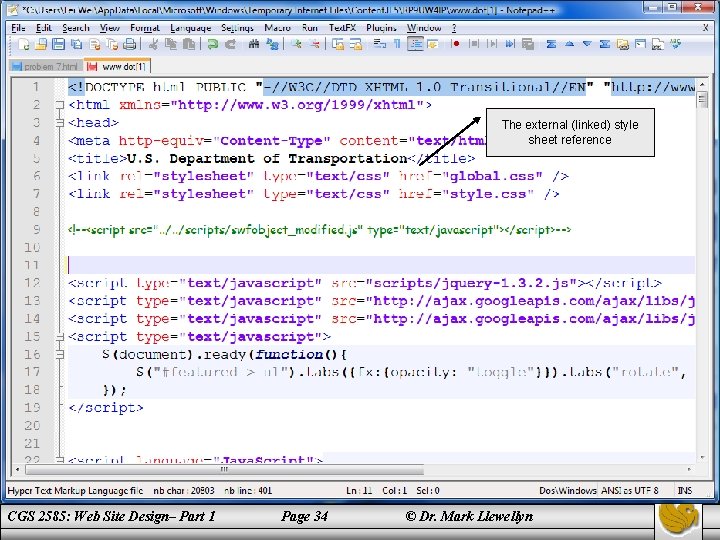Collapse the fold marker on line 22
720x540 pixels.
60,459
